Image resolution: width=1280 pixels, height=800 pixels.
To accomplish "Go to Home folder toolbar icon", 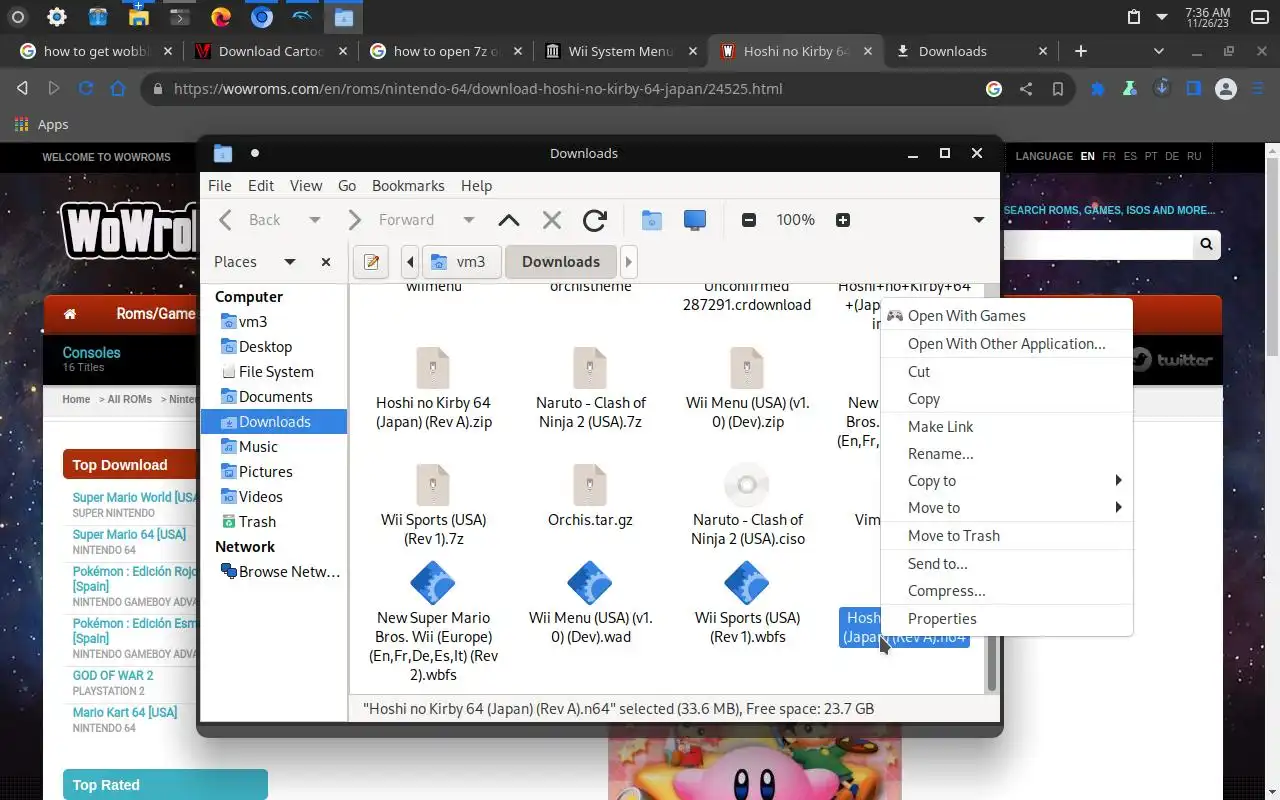I will tap(652, 220).
